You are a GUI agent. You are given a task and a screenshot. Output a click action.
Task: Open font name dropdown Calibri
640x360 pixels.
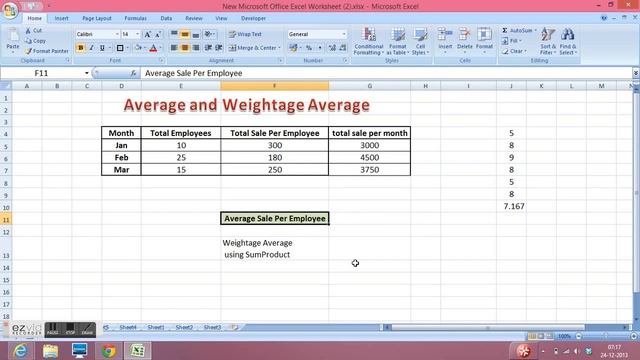(x=117, y=34)
